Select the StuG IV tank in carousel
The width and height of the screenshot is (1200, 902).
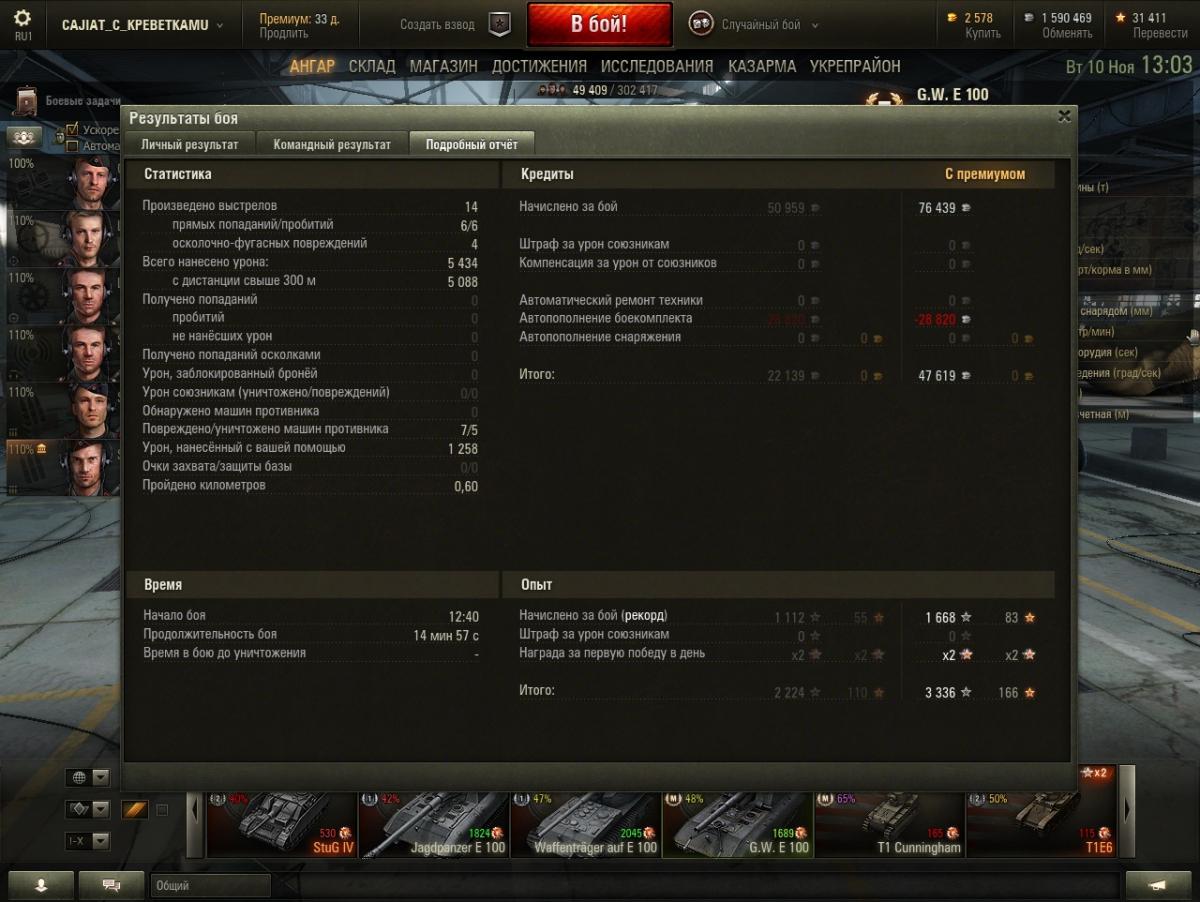[281, 823]
